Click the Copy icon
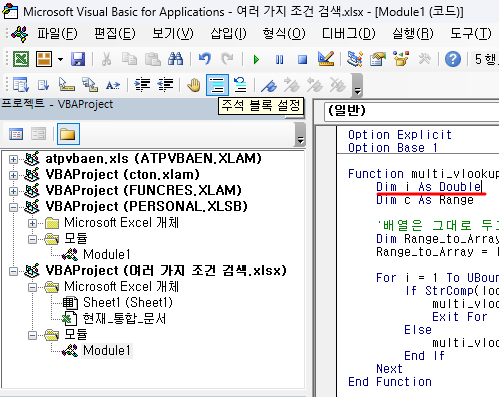The width and height of the screenshot is (499, 397). tap(129, 59)
